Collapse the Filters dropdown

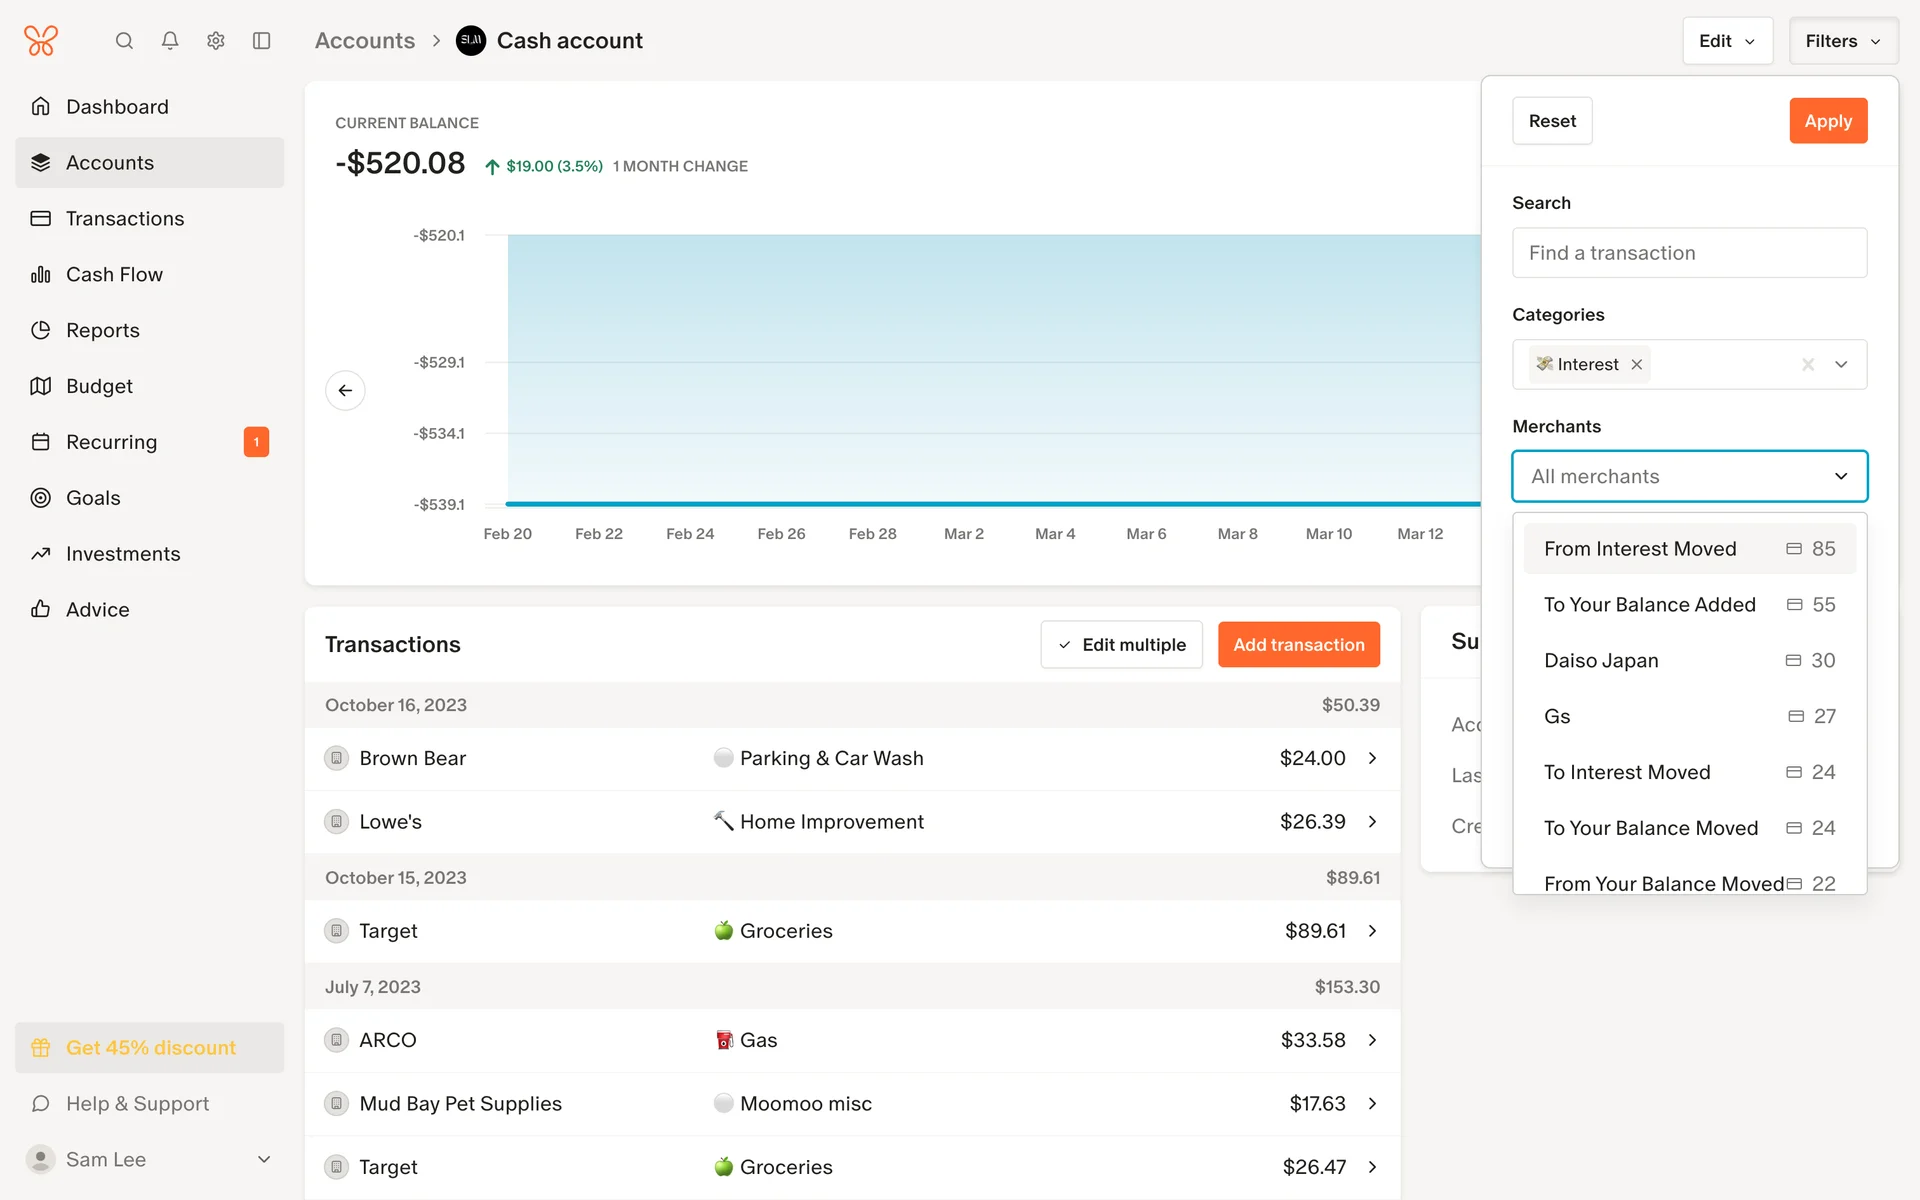click(x=1843, y=41)
